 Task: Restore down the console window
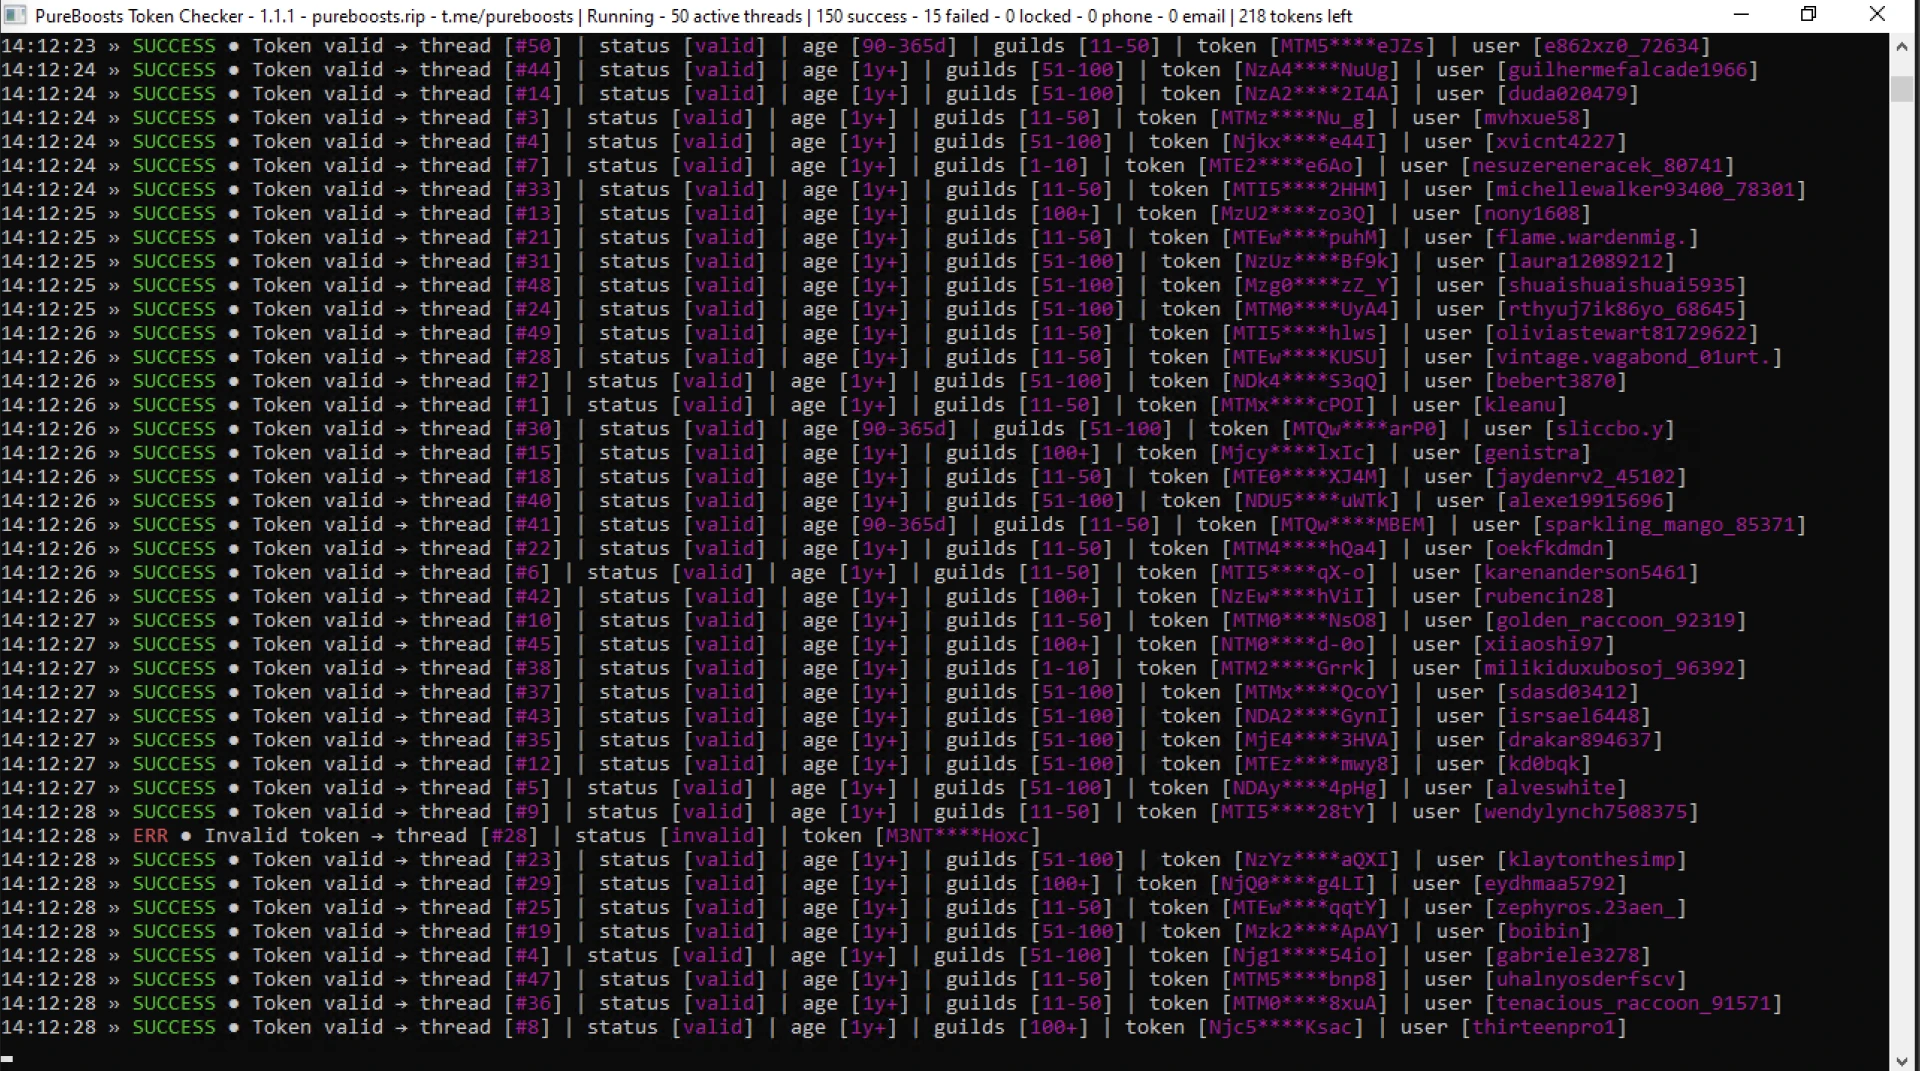click(x=1808, y=15)
